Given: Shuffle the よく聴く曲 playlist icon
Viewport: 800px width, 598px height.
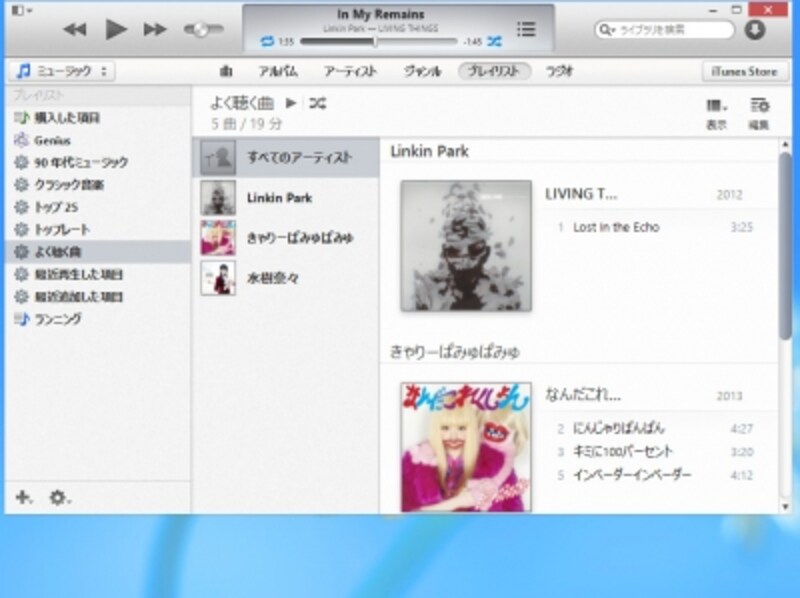Looking at the screenshot, I should tap(317, 104).
